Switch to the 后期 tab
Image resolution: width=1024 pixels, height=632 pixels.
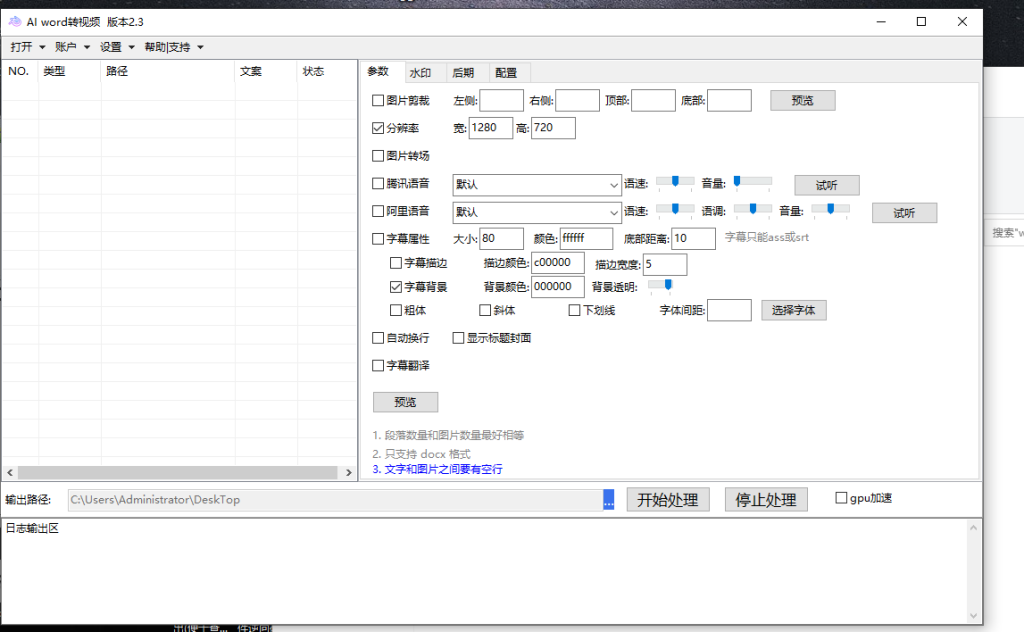click(x=463, y=72)
